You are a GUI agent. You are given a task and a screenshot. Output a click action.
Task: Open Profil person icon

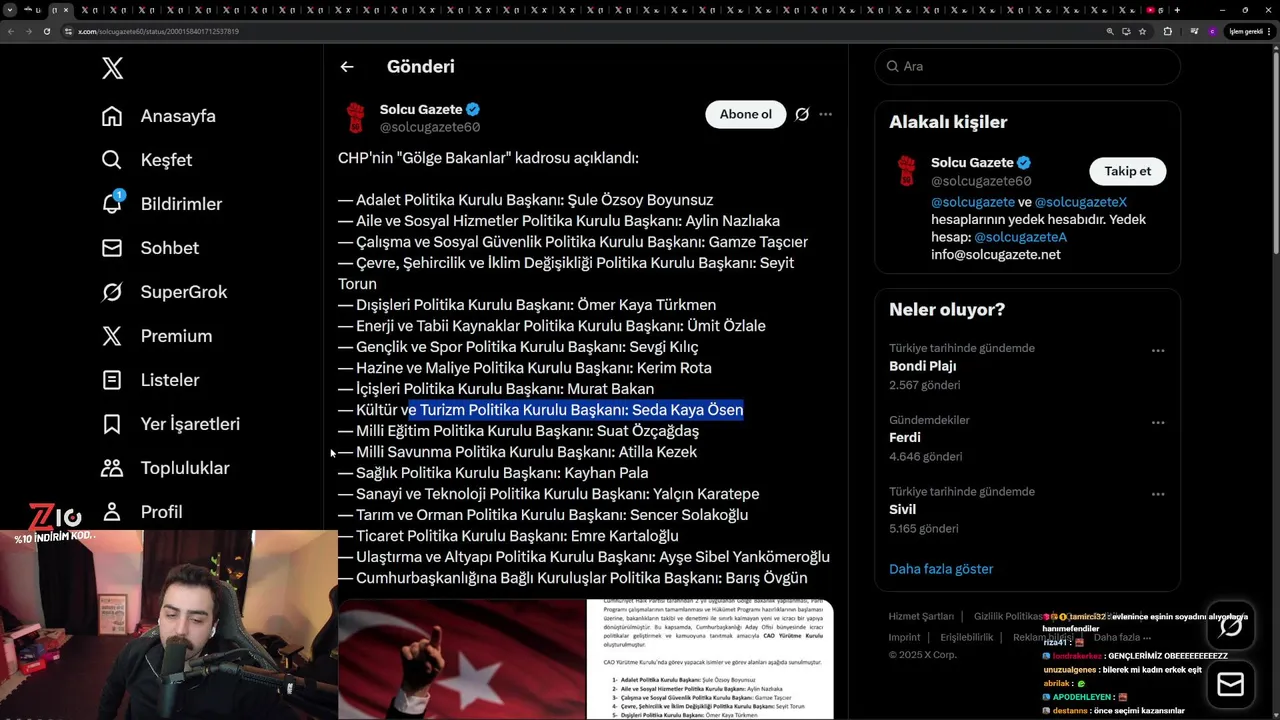tap(112, 512)
